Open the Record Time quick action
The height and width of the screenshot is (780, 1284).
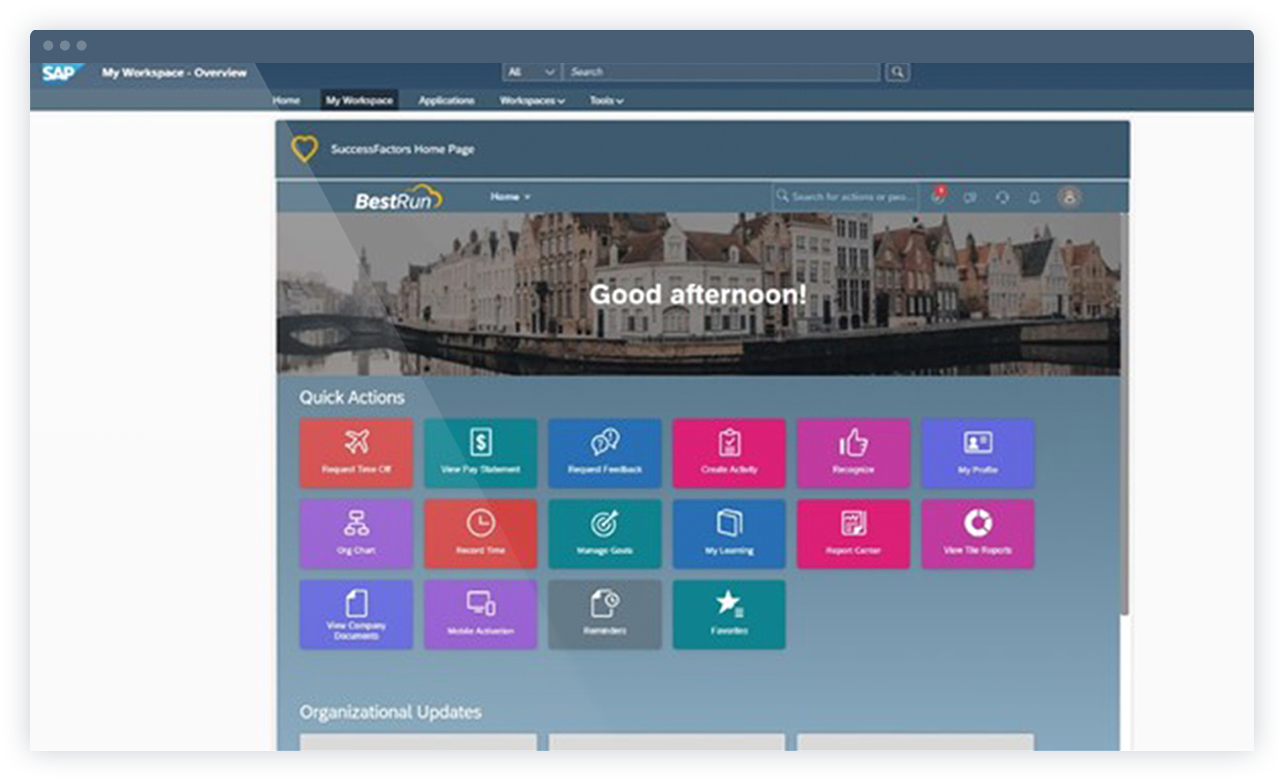point(481,533)
